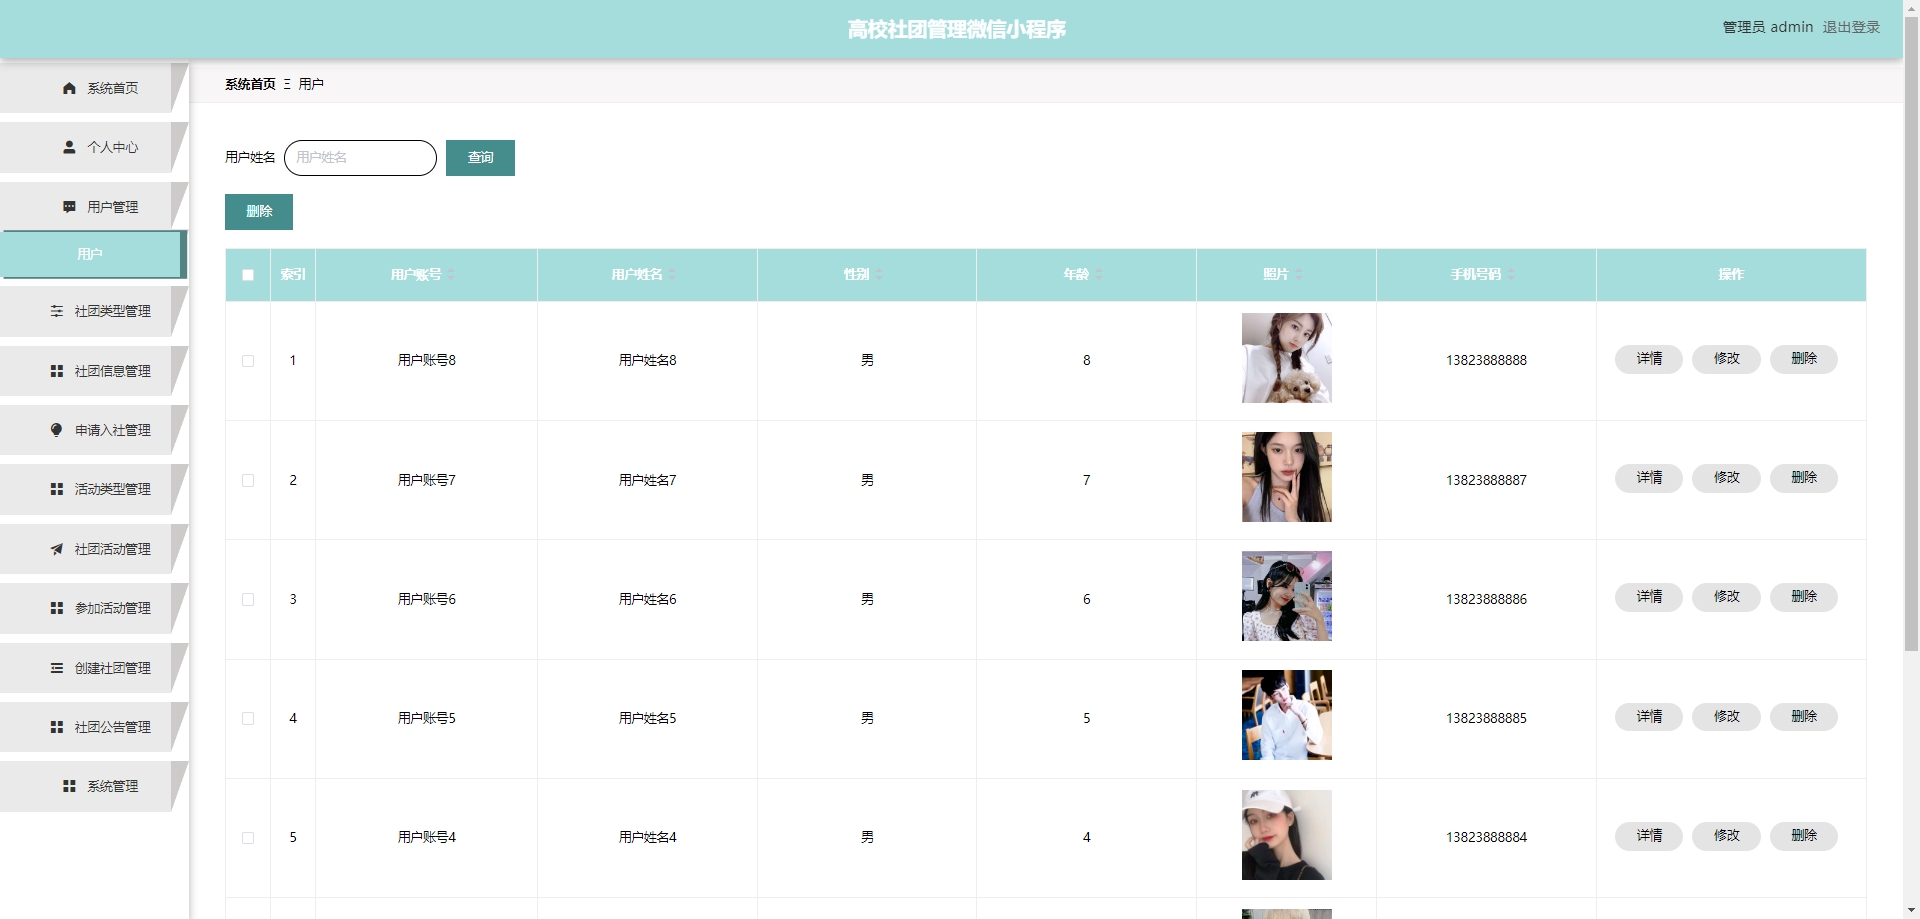Click the grid icon next to 社团公告管理
This screenshot has width=1920, height=919.
(x=57, y=727)
